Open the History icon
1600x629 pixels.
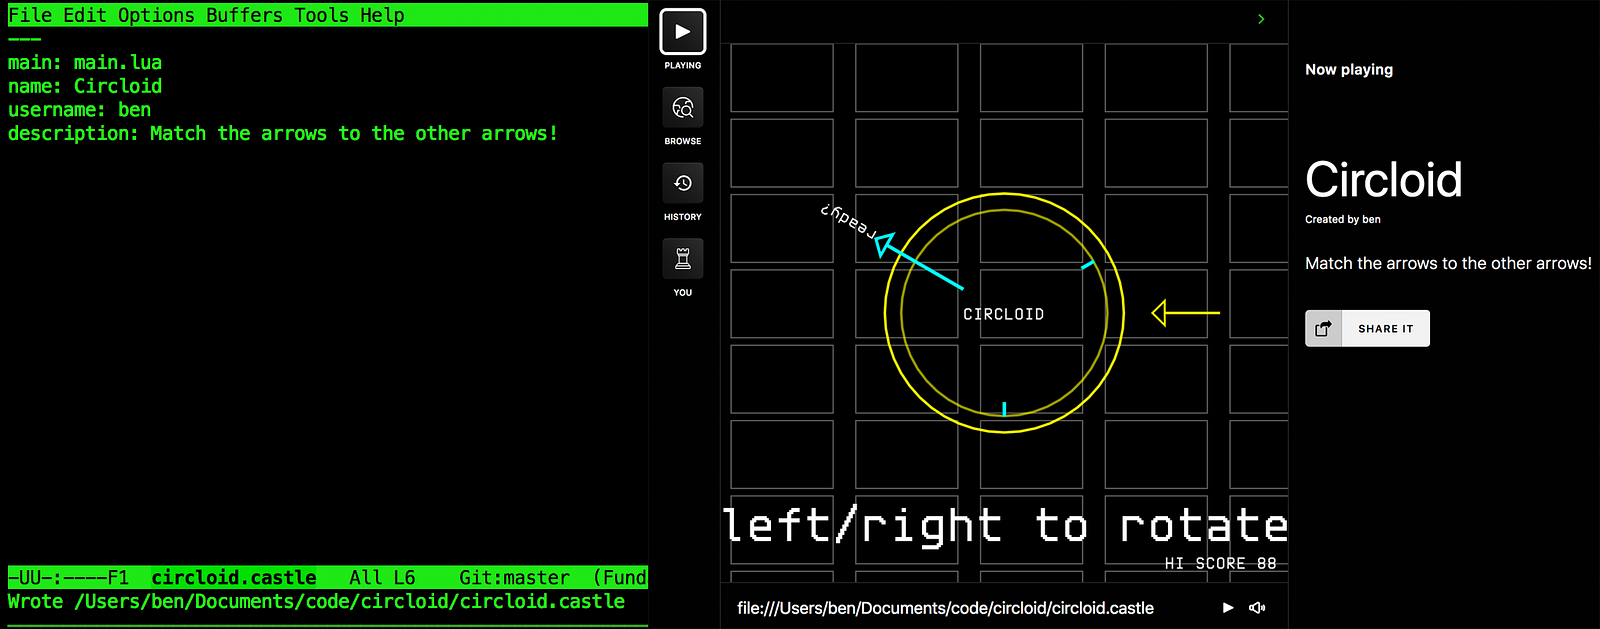pyautogui.click(x=683, y=183)
